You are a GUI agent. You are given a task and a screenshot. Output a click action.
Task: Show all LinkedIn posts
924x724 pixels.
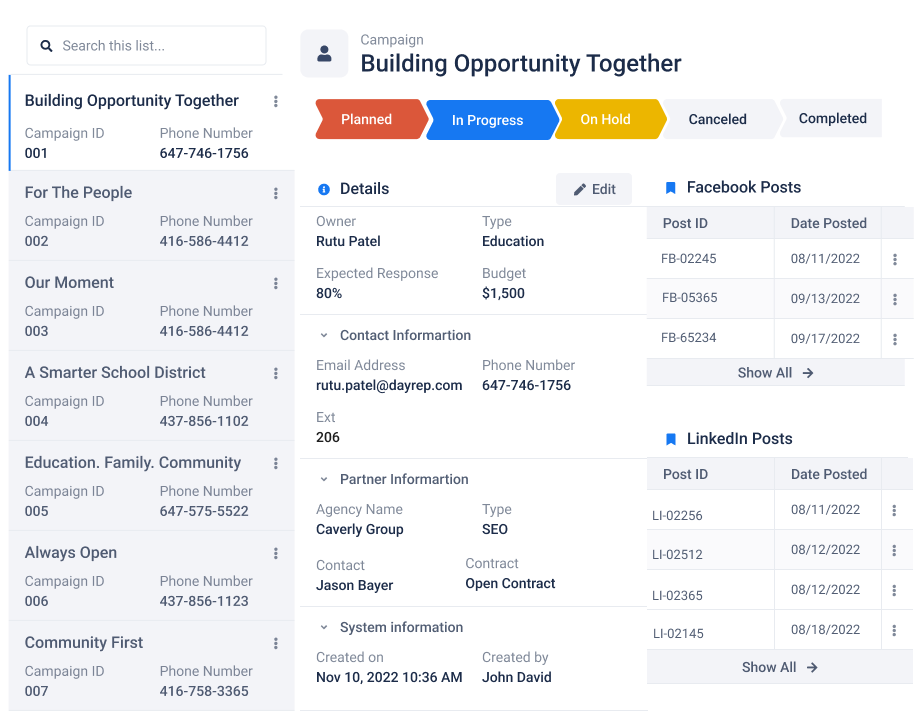(x=780, y=667)
